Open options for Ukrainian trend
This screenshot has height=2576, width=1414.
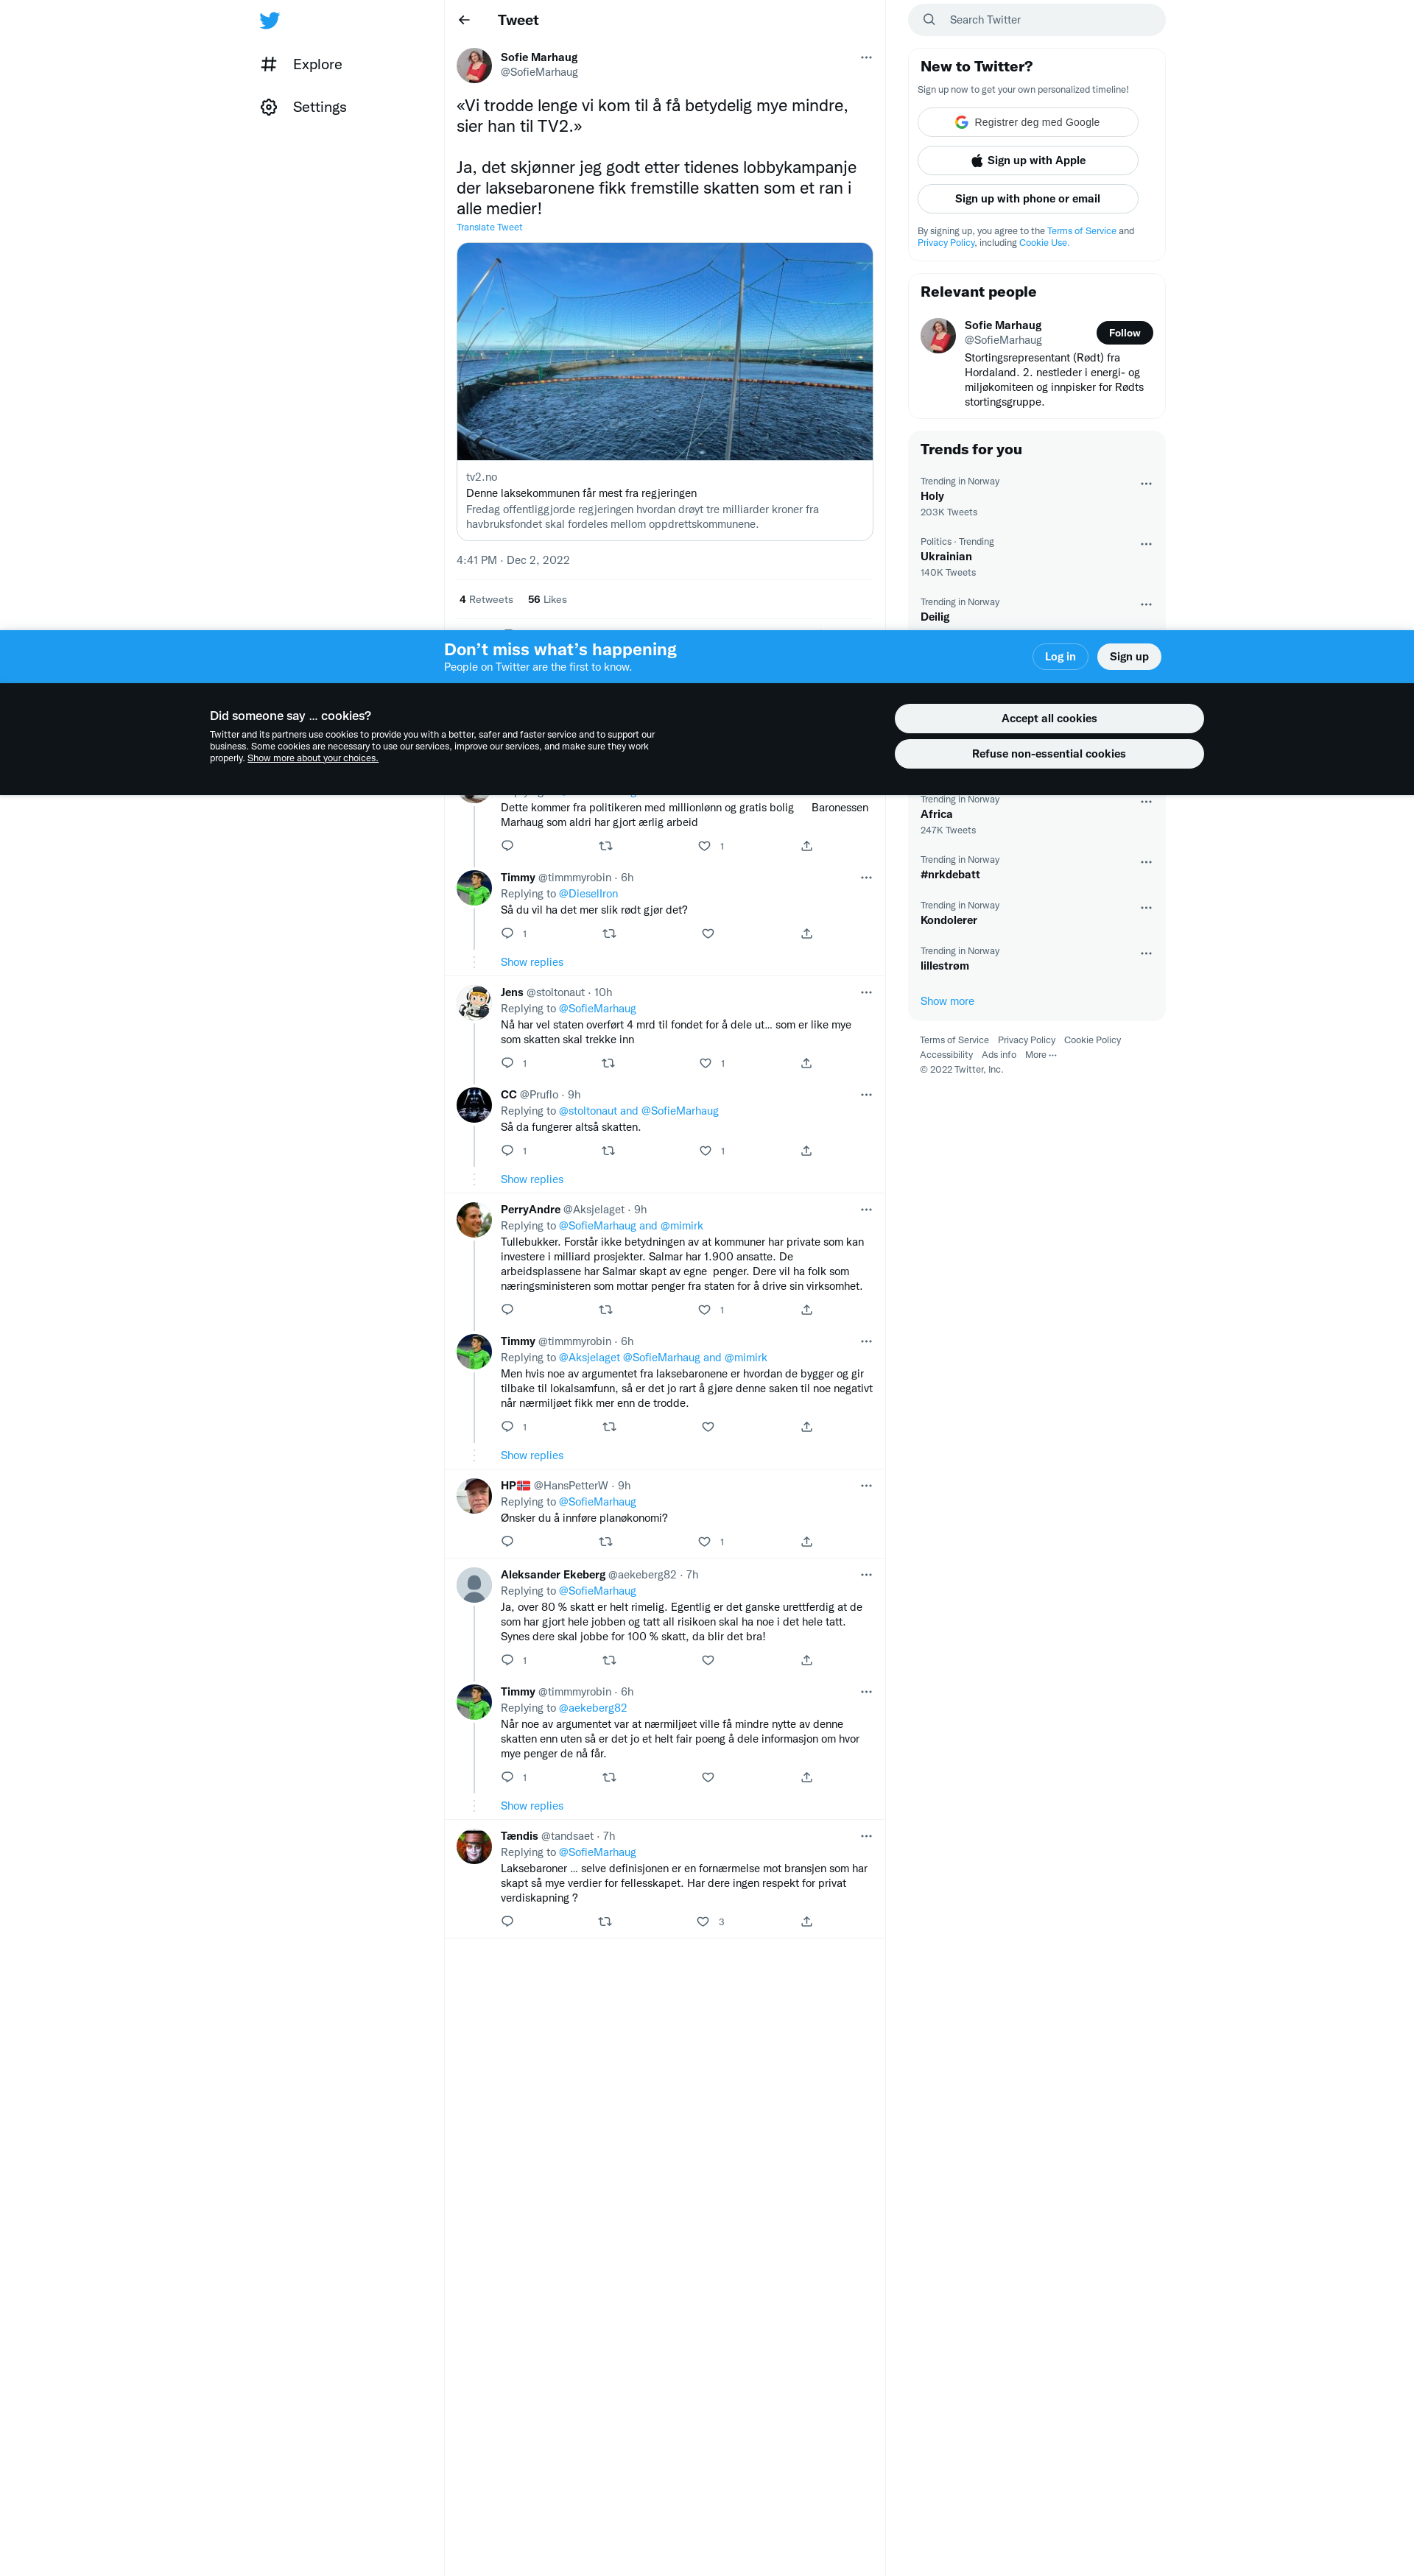click(1146, 544)
